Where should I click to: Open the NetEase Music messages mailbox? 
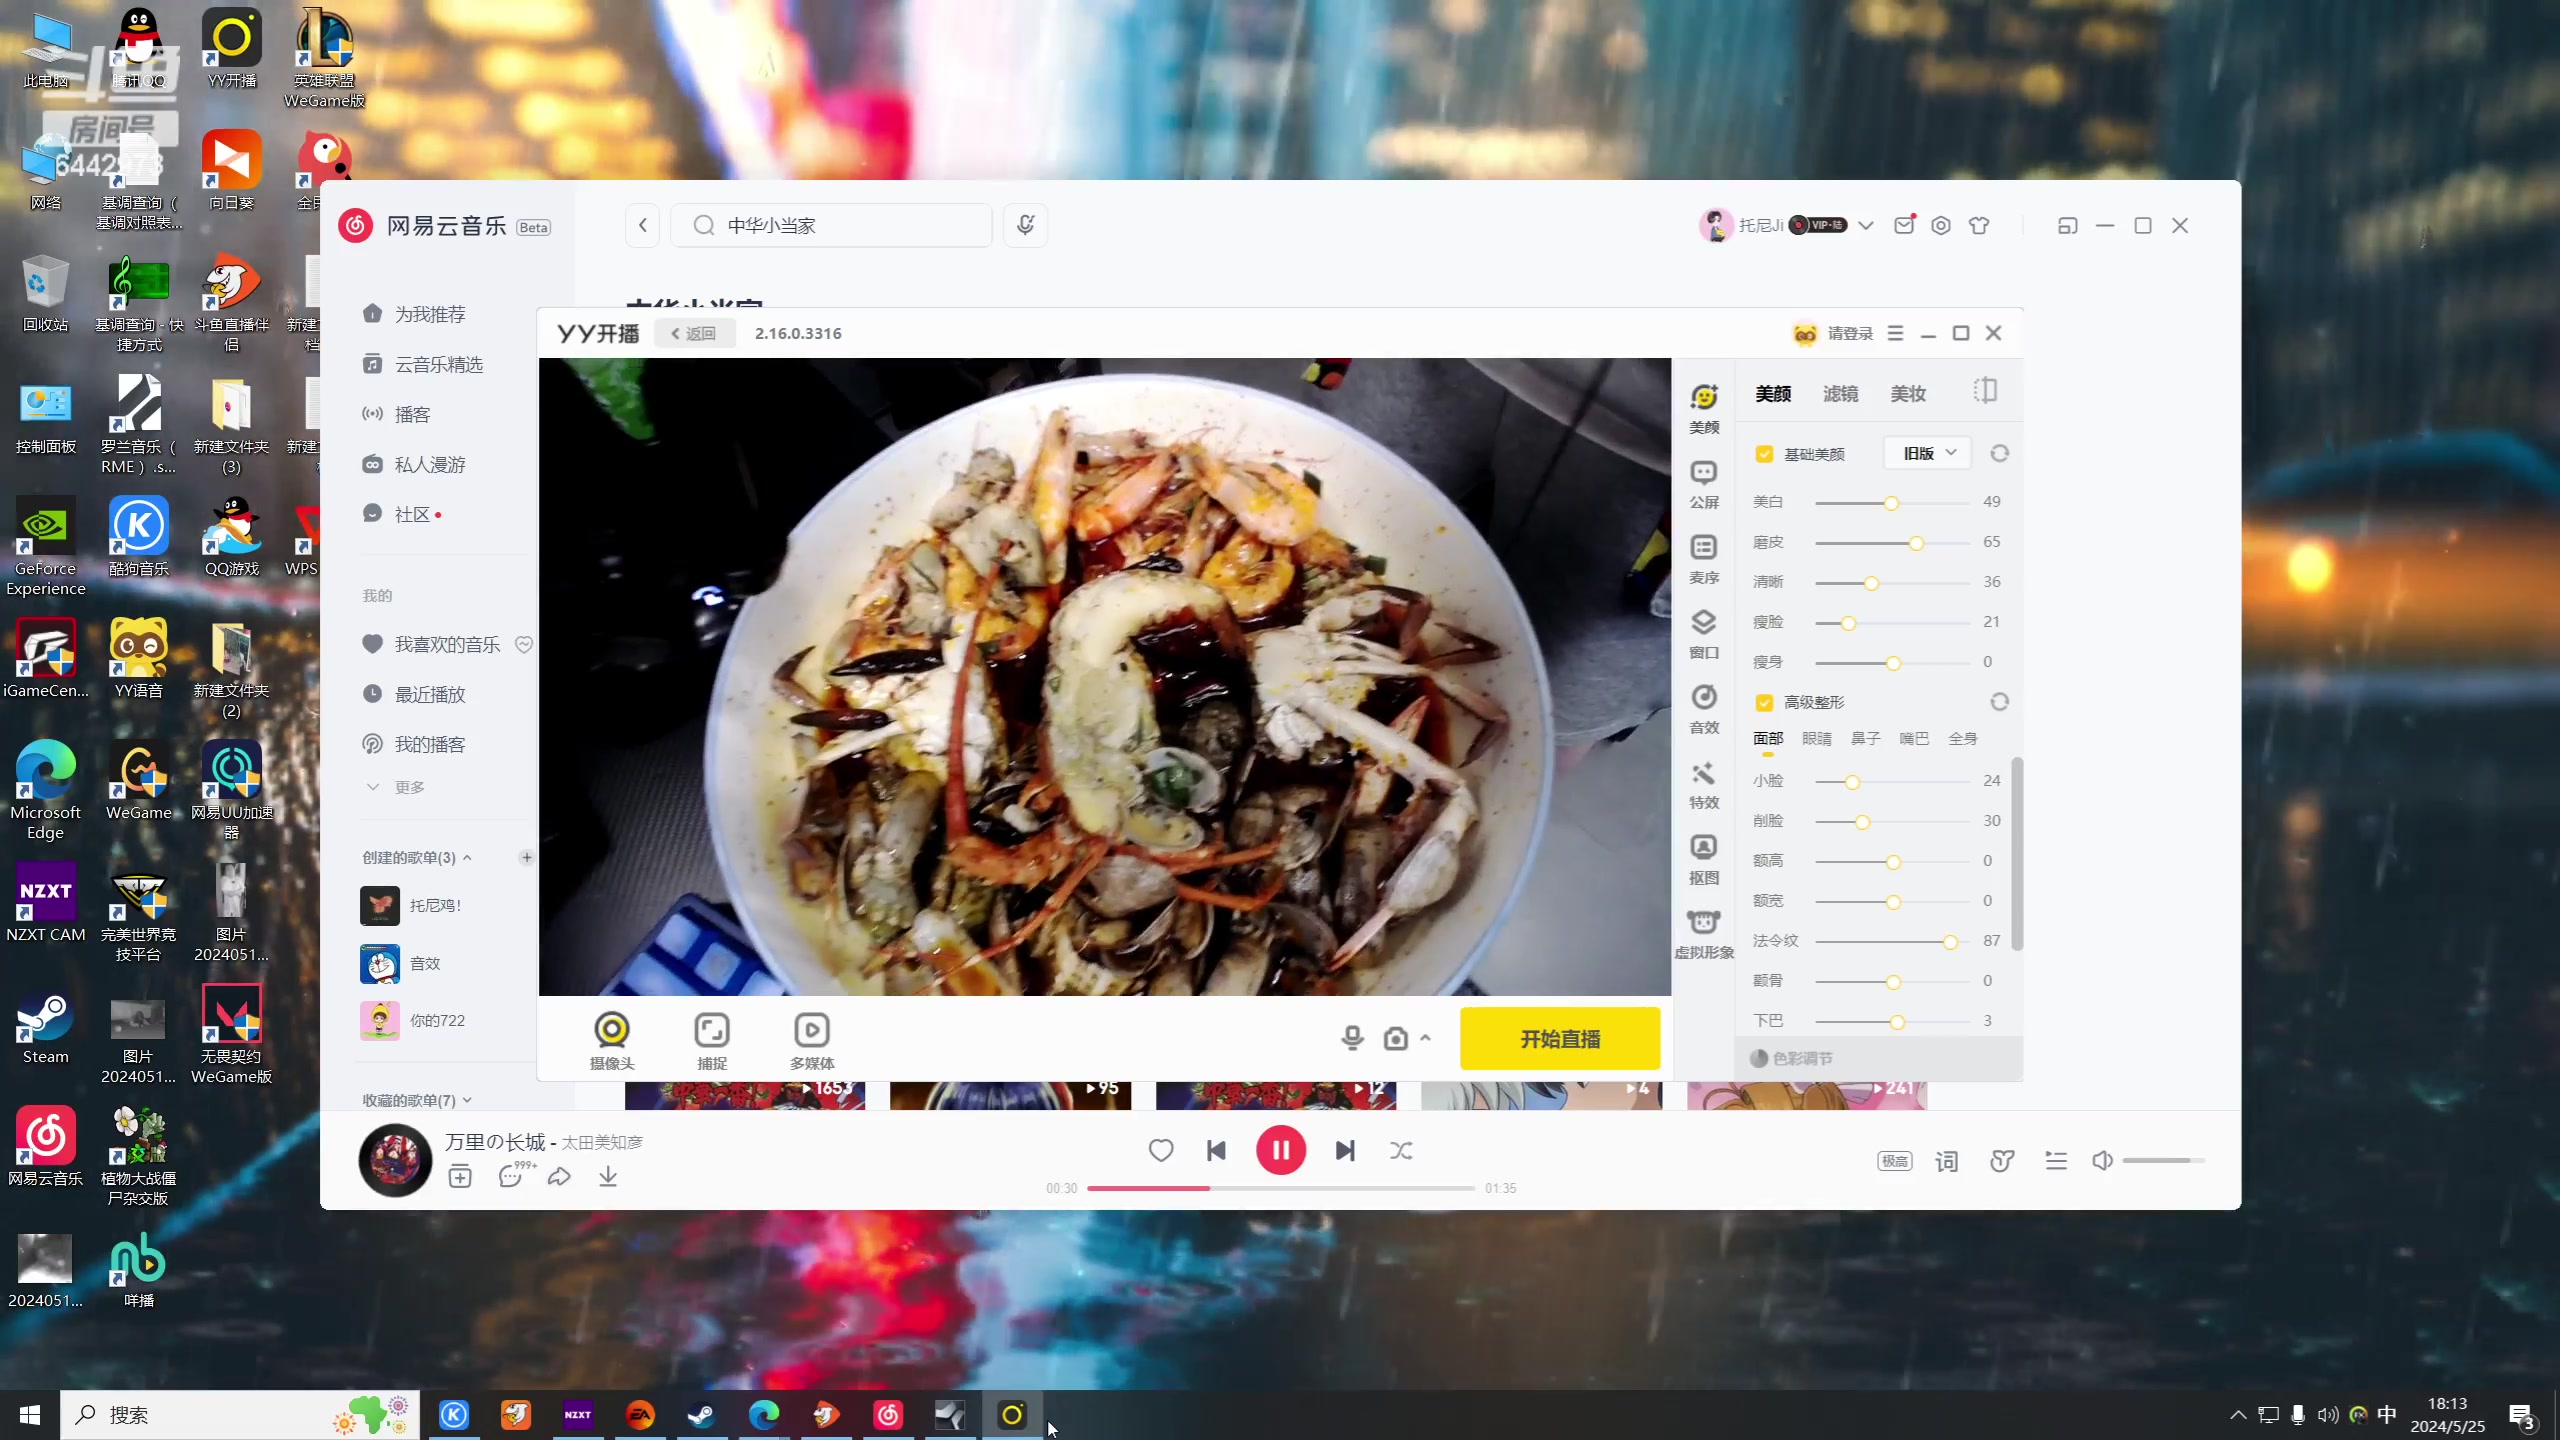1904,226
